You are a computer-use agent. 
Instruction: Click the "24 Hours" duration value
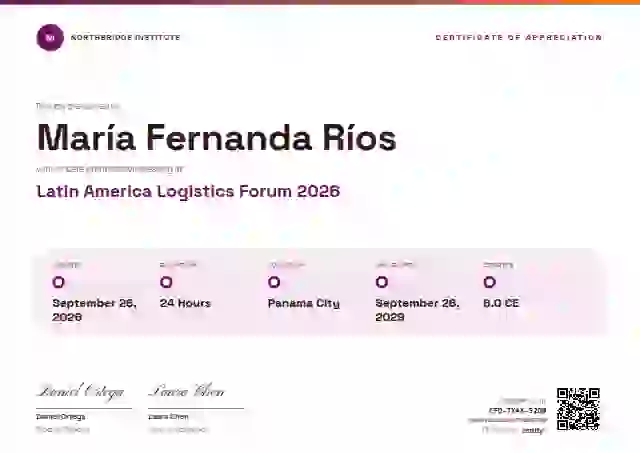185,303
